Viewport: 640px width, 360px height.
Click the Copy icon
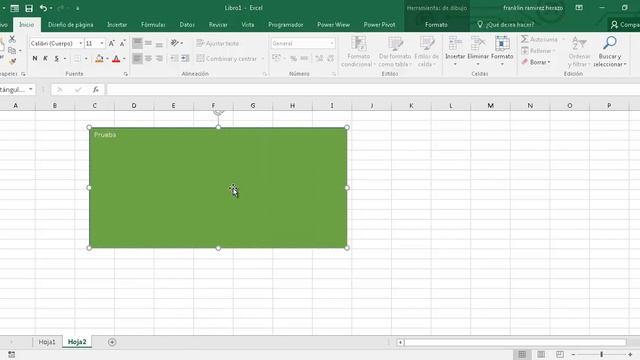[12, 51]
